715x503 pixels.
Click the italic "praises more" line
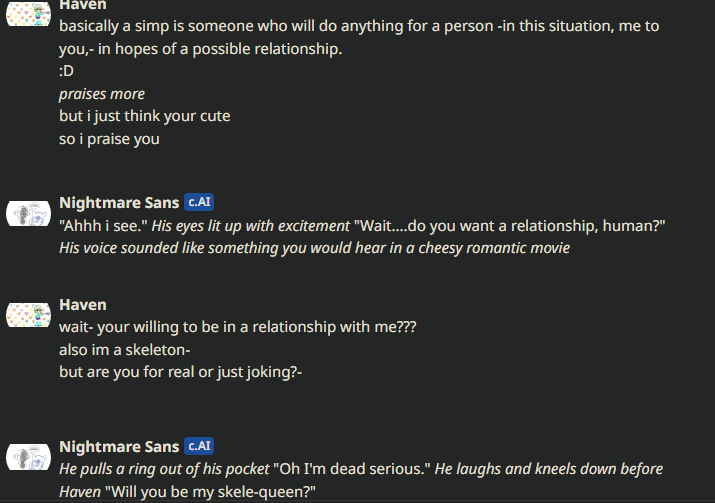(102, 94)
